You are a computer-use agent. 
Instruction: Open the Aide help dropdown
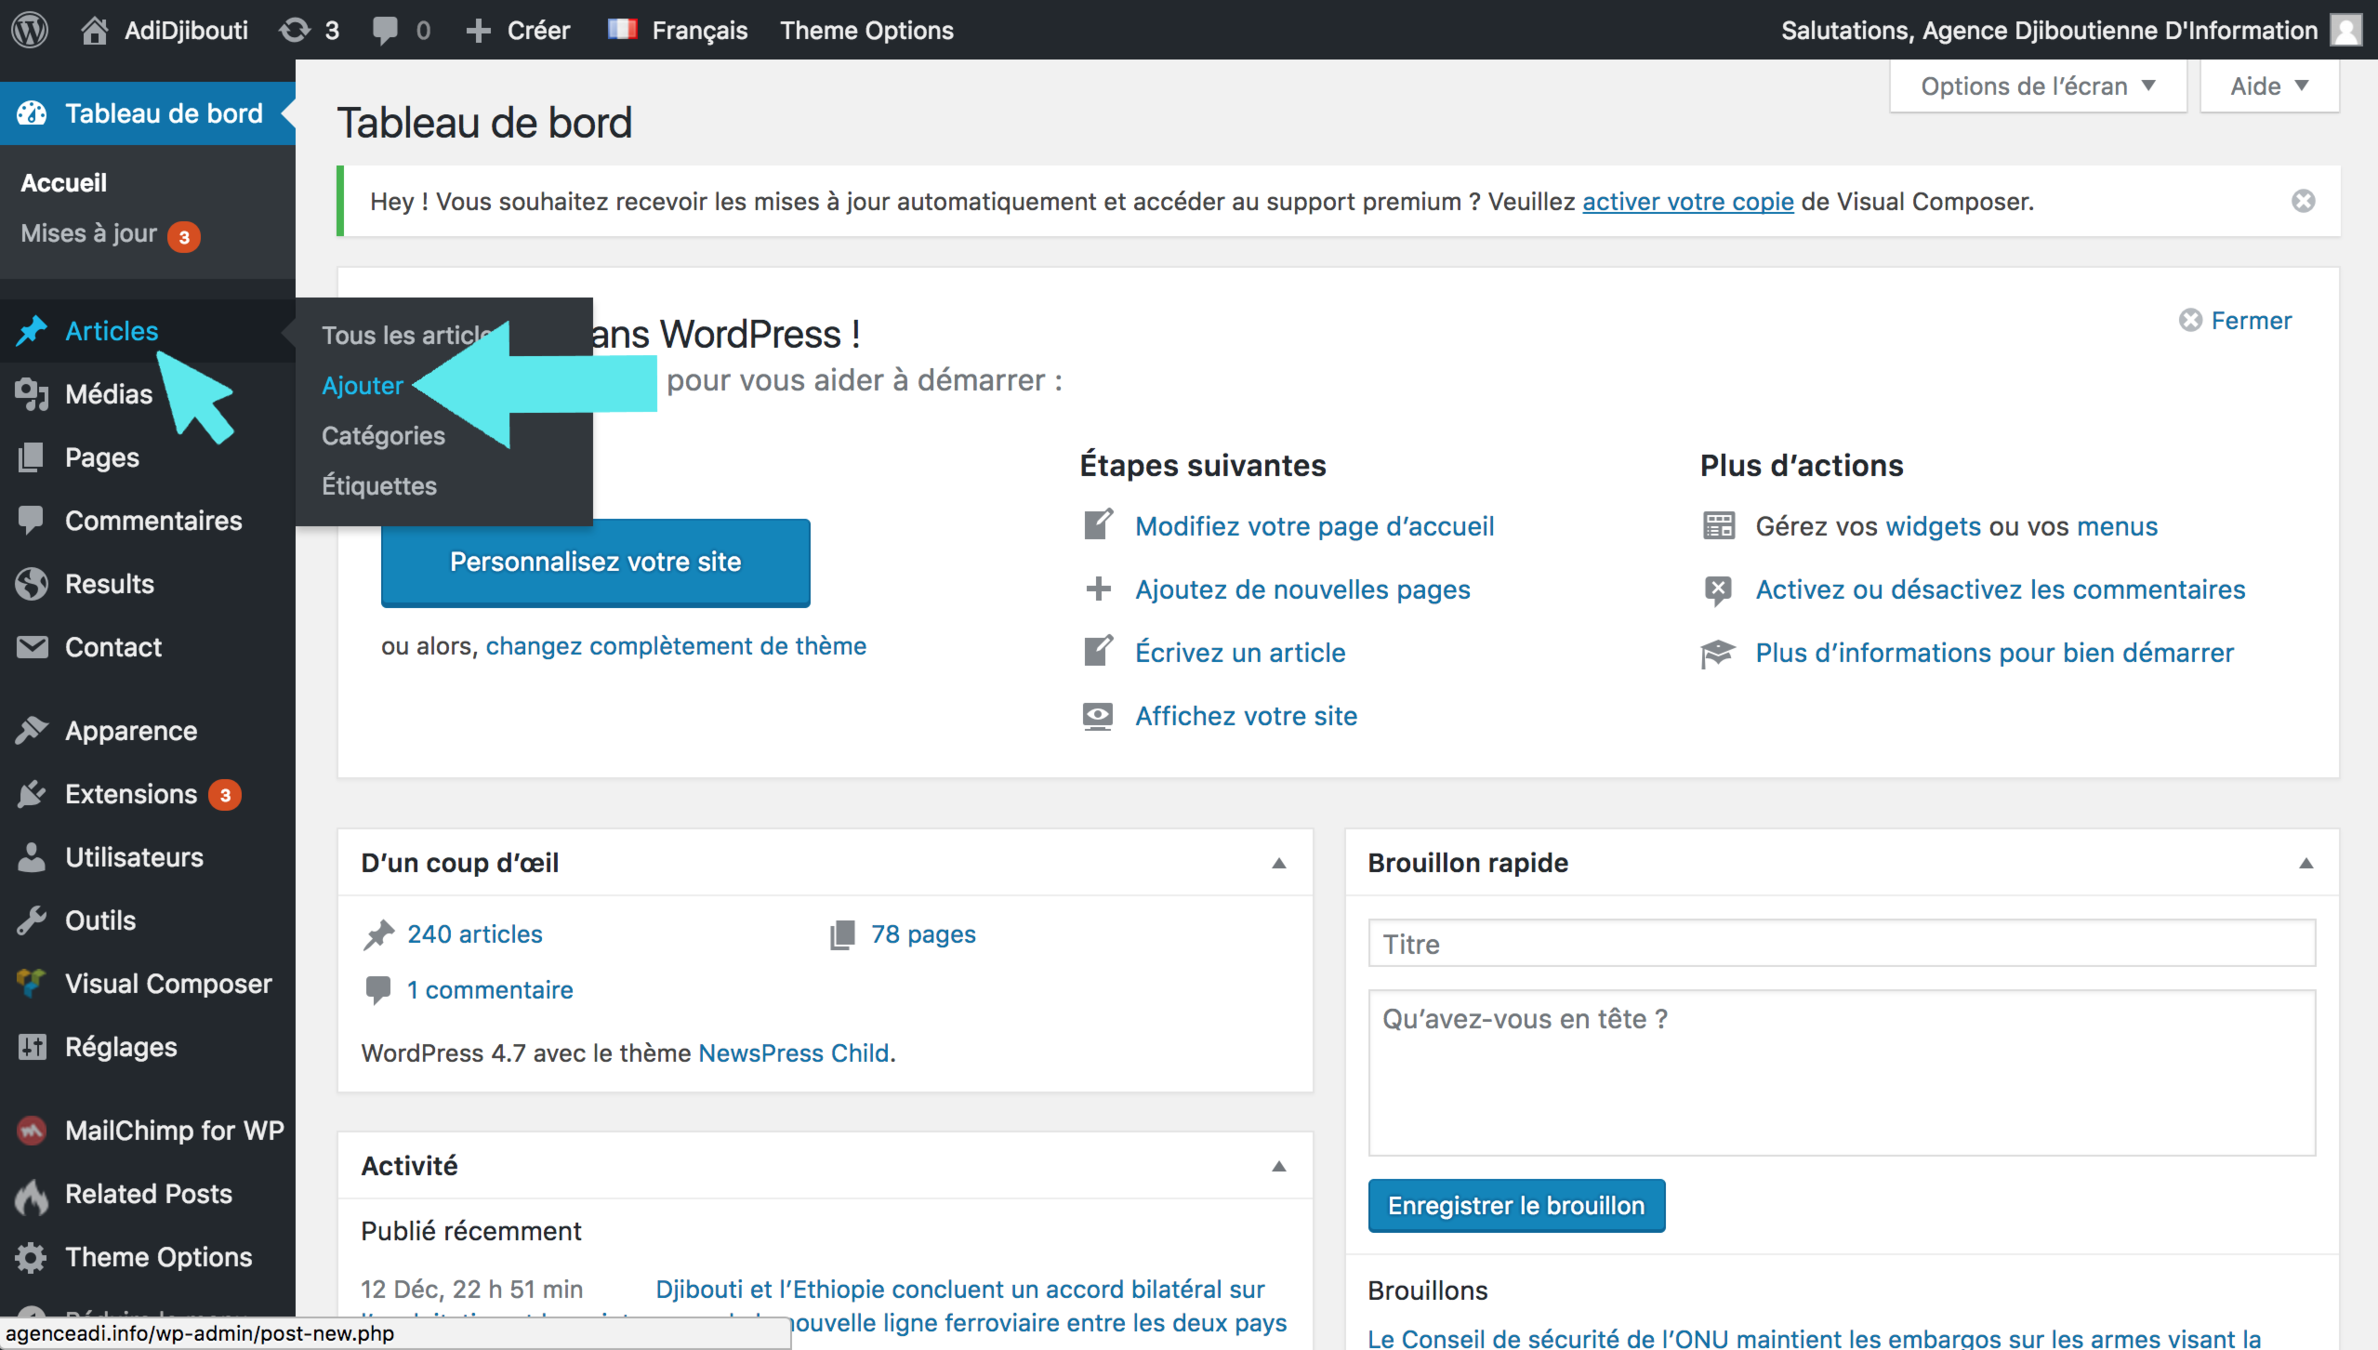[x=2268, y=86]
